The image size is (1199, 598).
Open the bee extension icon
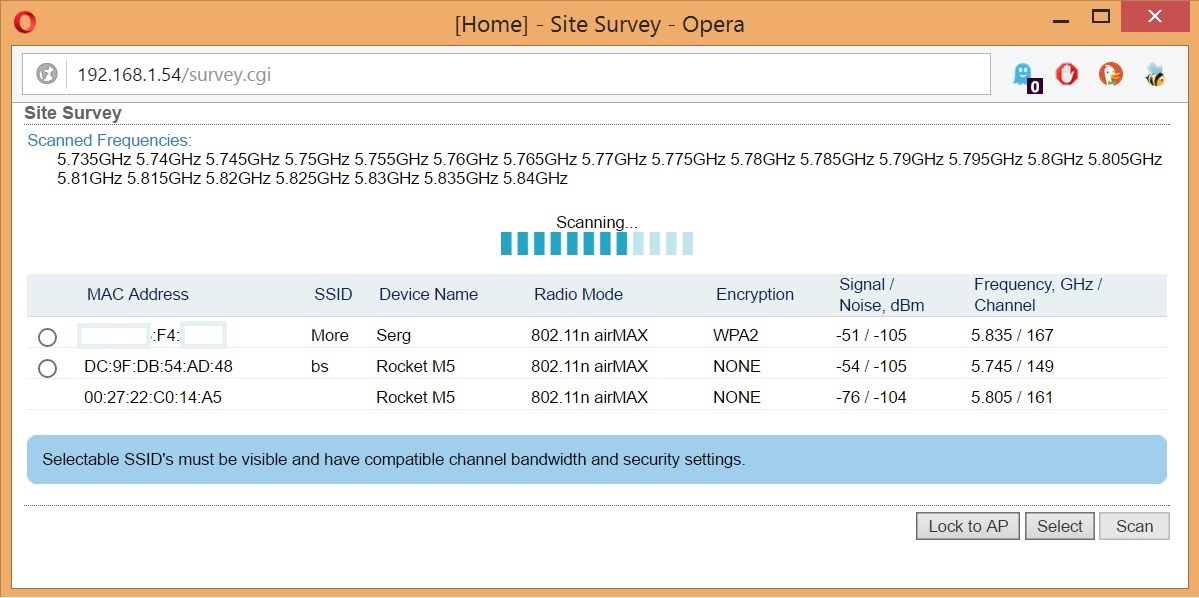[1155, 74]
